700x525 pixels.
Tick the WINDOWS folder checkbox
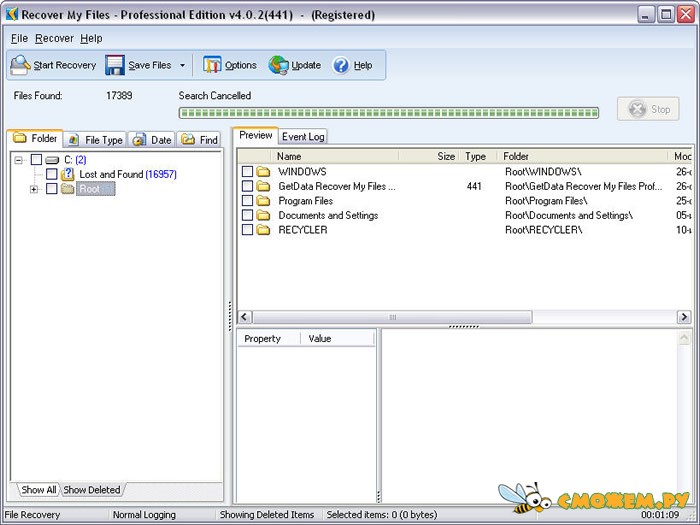247,171
